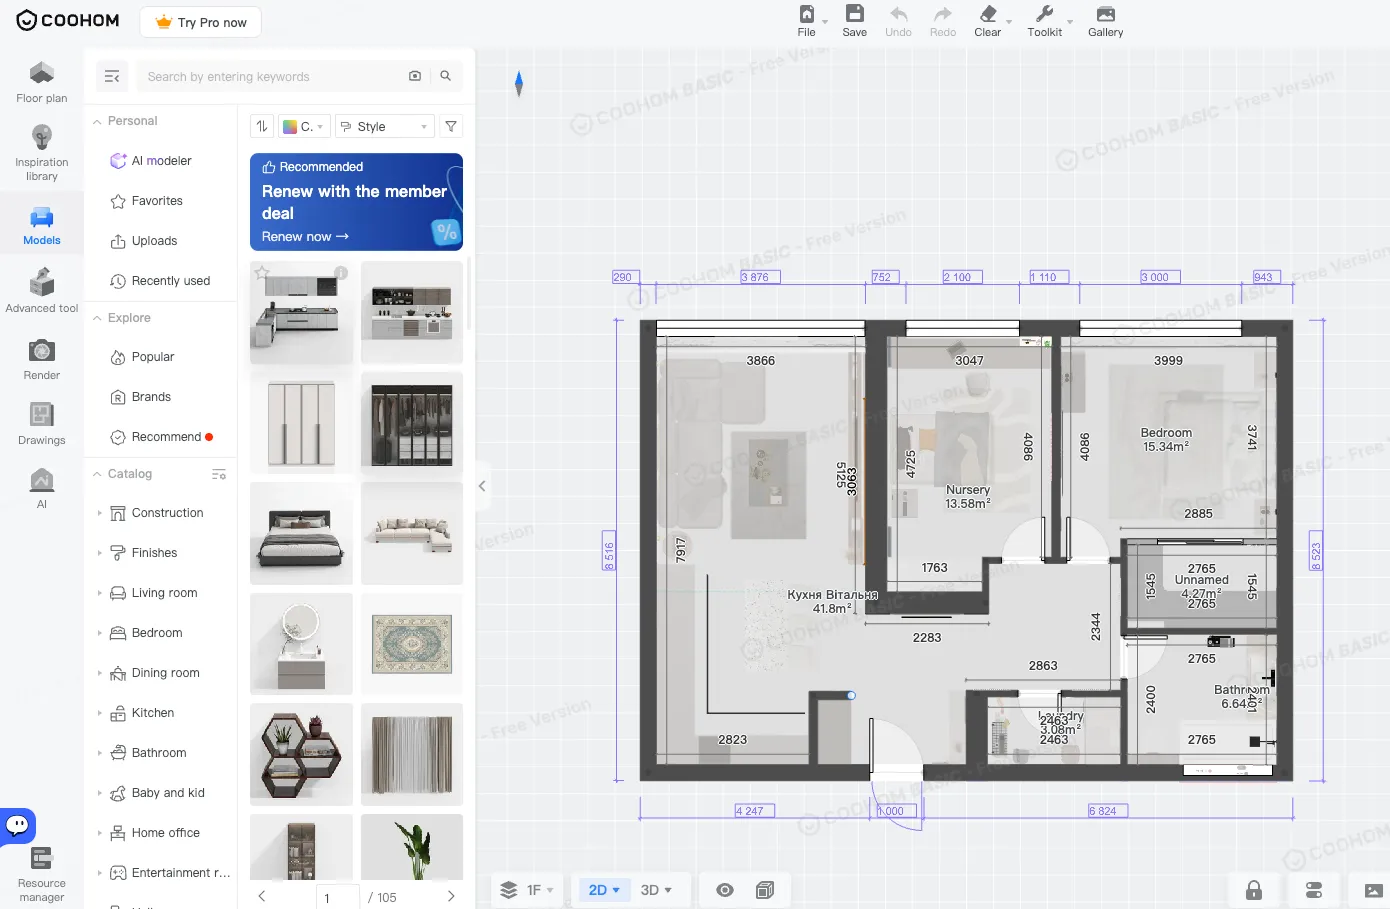Open the filter funnel icon
The width and height of the screenshot is (1390, 909).
[x=451, y=126]
